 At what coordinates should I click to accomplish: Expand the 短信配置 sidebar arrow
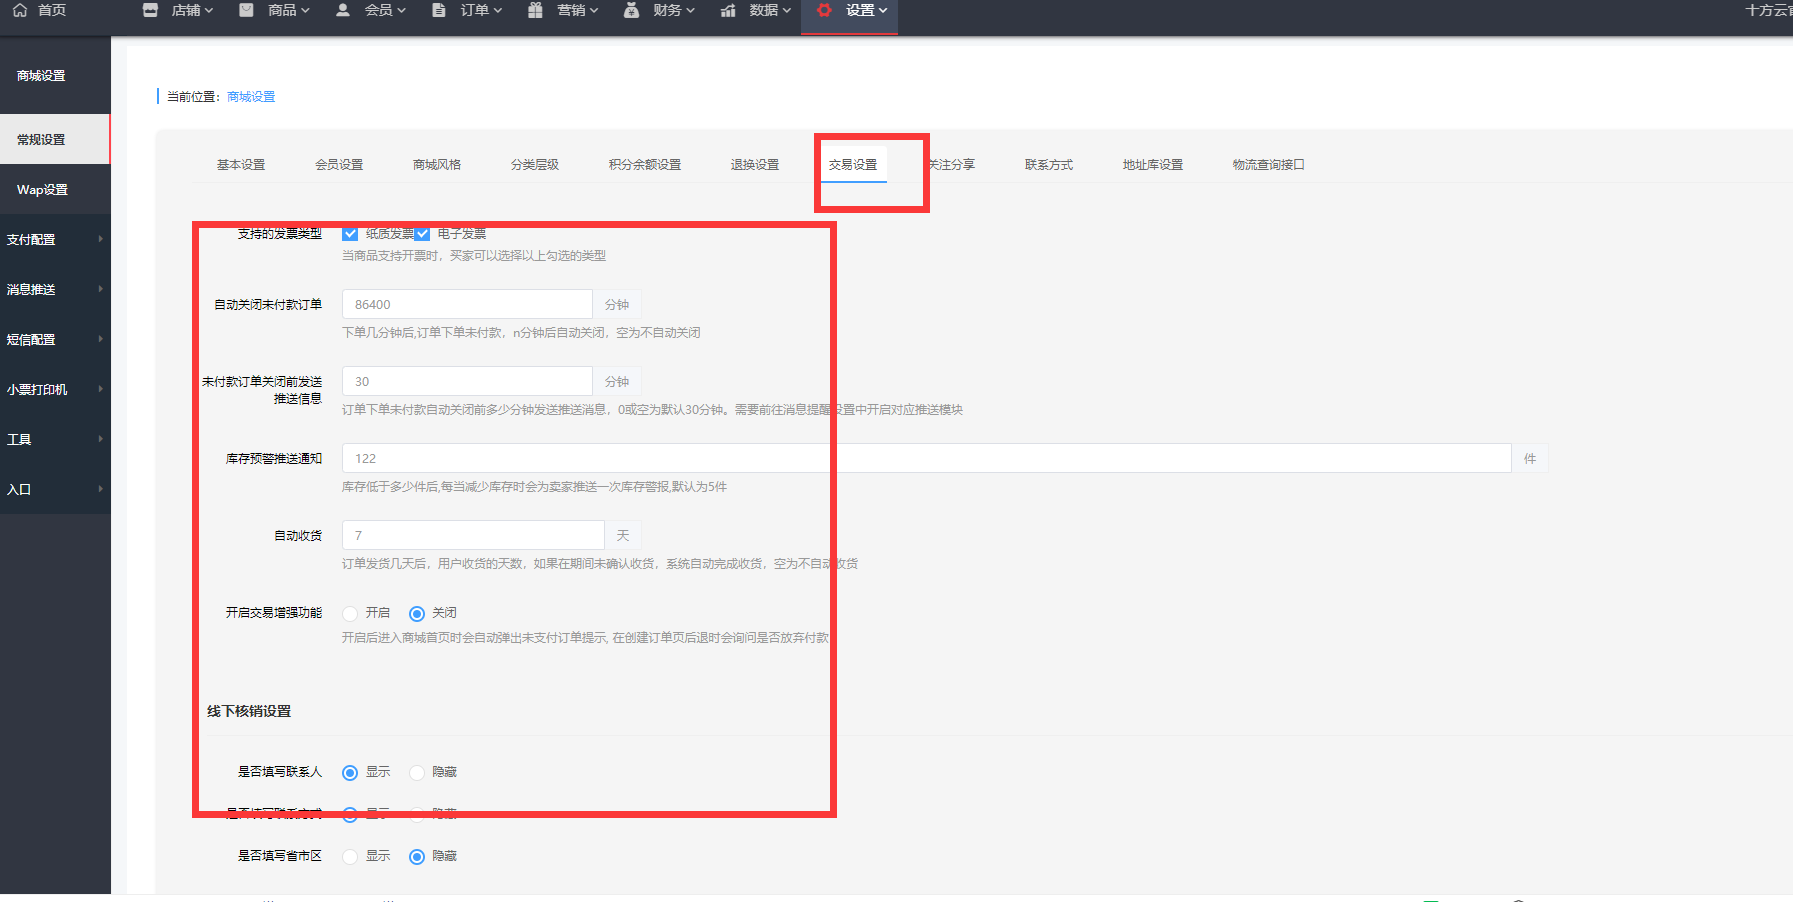click(x=100, y=339)
